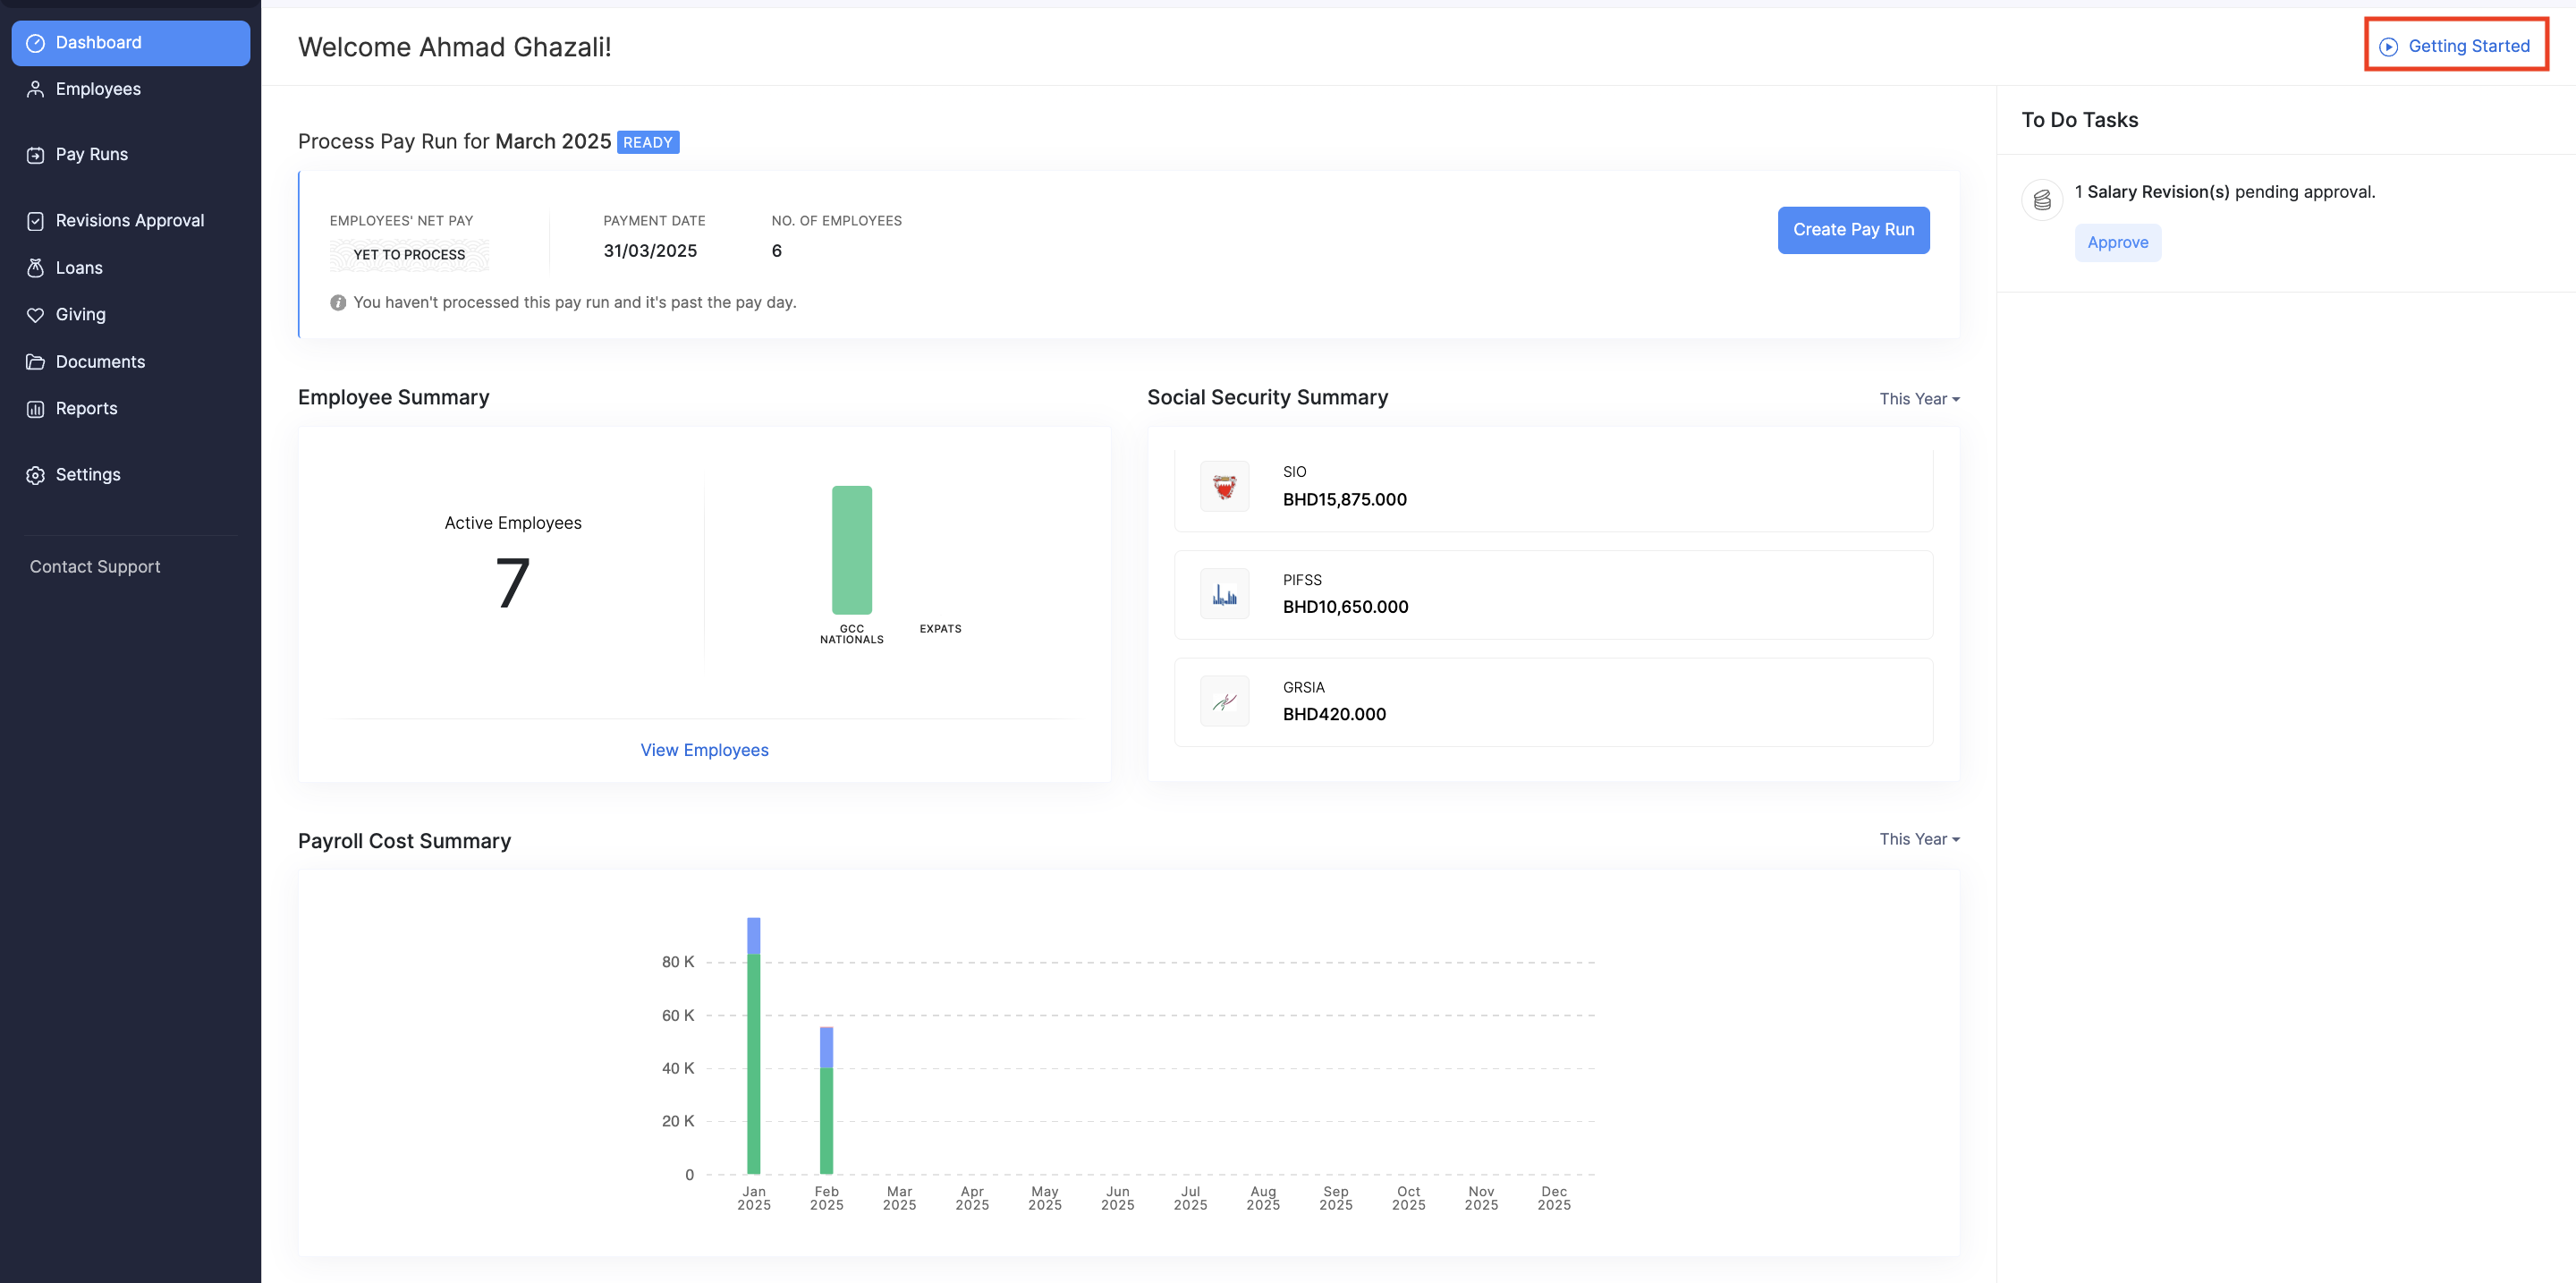Click the salary revision coins icon
2576x1283 pixels.
click(x=2042, y=200)
